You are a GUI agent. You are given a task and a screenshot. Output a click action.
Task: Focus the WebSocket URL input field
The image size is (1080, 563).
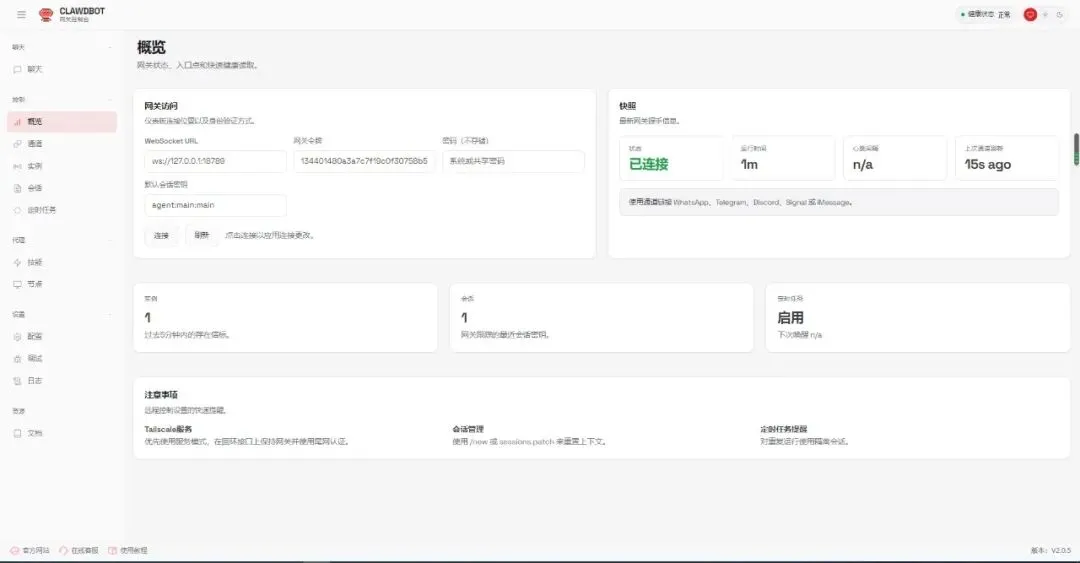[x=216, y=161]
